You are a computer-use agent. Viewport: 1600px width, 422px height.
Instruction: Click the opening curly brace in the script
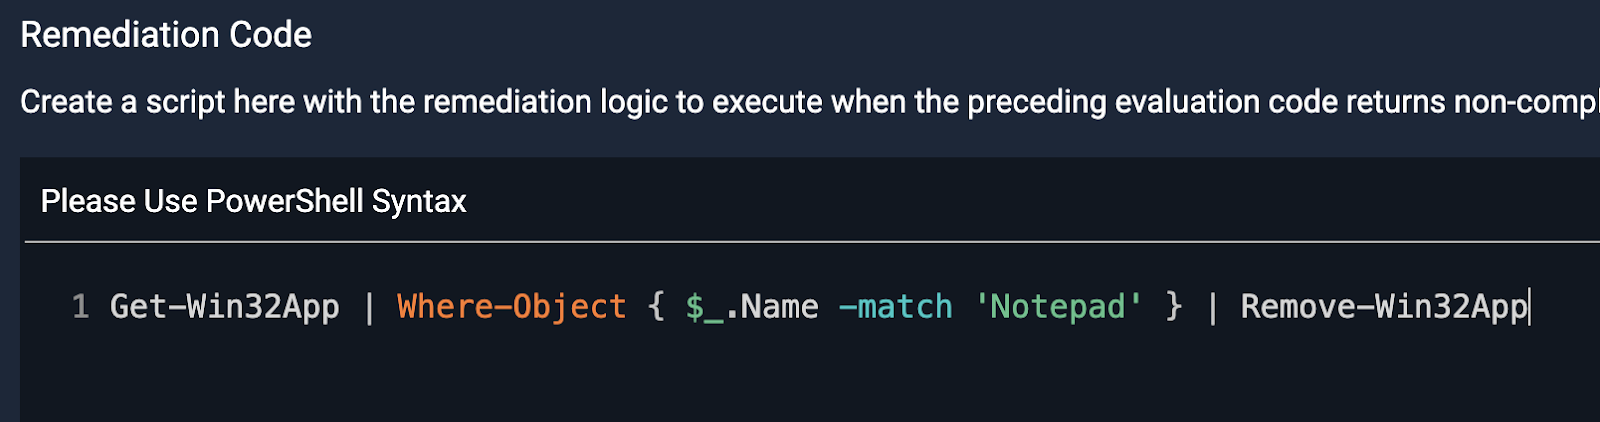(656, 306)
